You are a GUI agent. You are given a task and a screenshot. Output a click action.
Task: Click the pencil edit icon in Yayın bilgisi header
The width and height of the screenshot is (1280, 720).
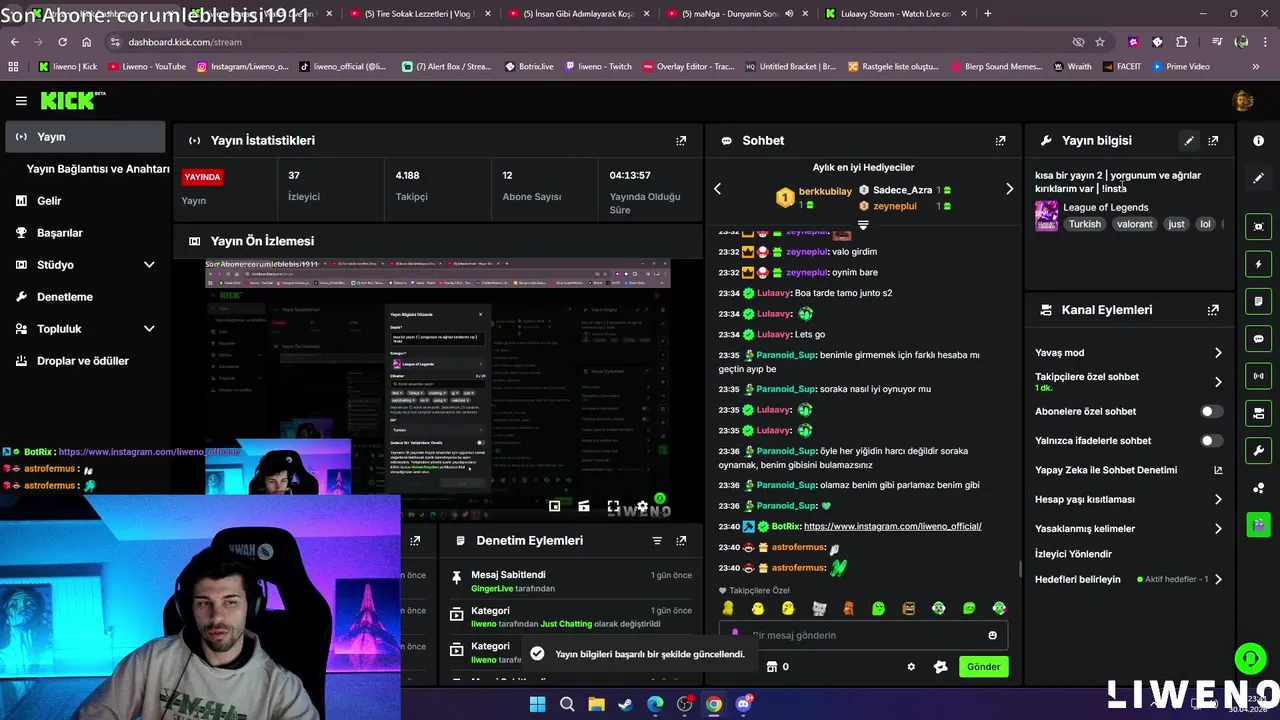pyautogui.click(x=1189, y=141)
